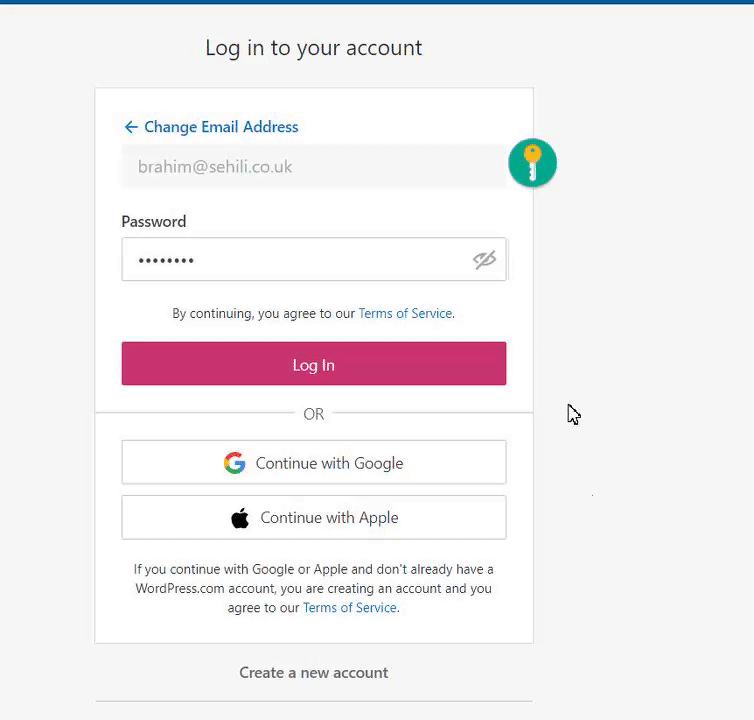754x720 pixels.
Task: Toggle password visibility with the crossed-eye icon
Action: pos(484,260)
